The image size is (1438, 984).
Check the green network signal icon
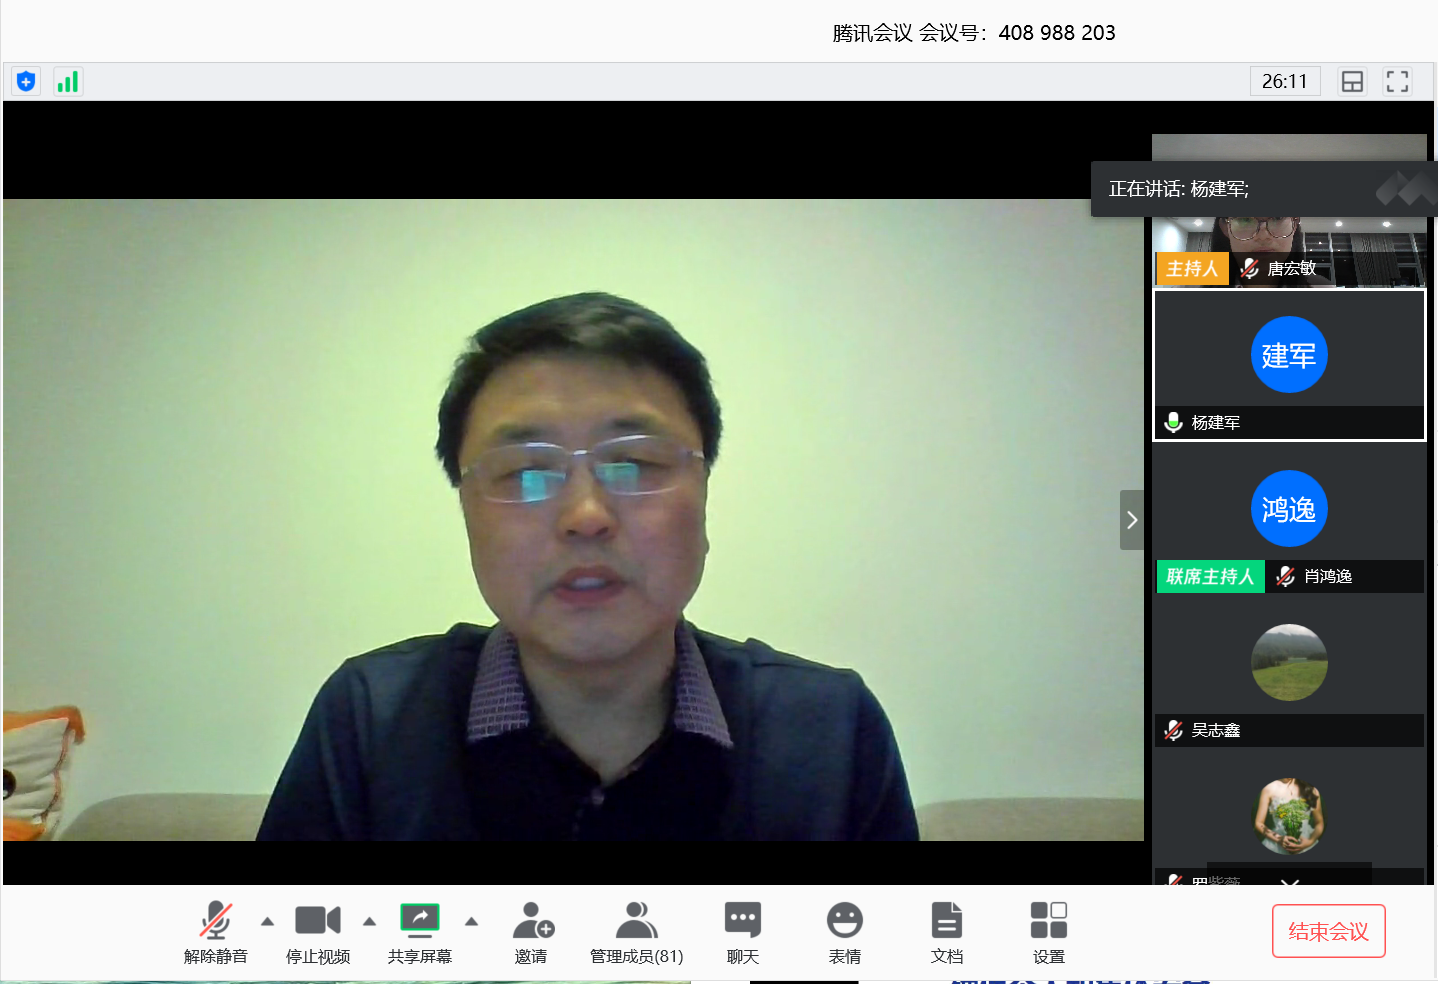point(68,81)
